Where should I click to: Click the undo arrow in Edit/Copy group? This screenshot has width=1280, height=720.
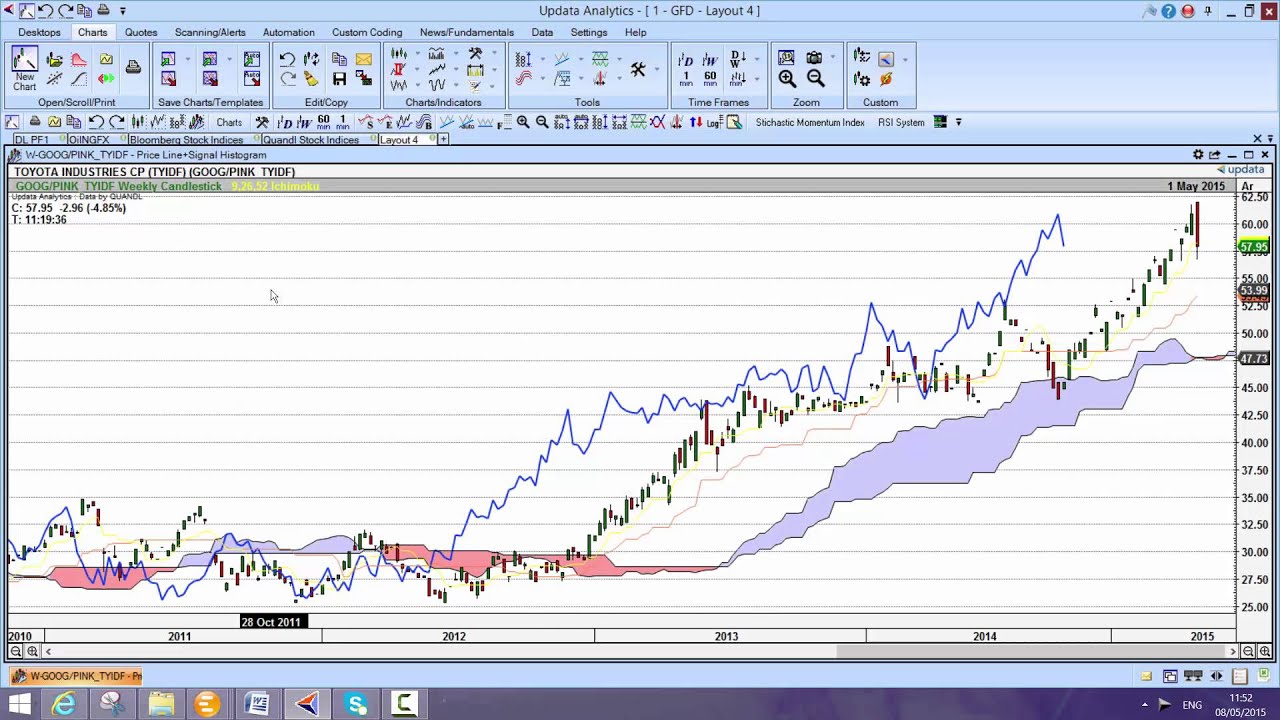(287, 60)
